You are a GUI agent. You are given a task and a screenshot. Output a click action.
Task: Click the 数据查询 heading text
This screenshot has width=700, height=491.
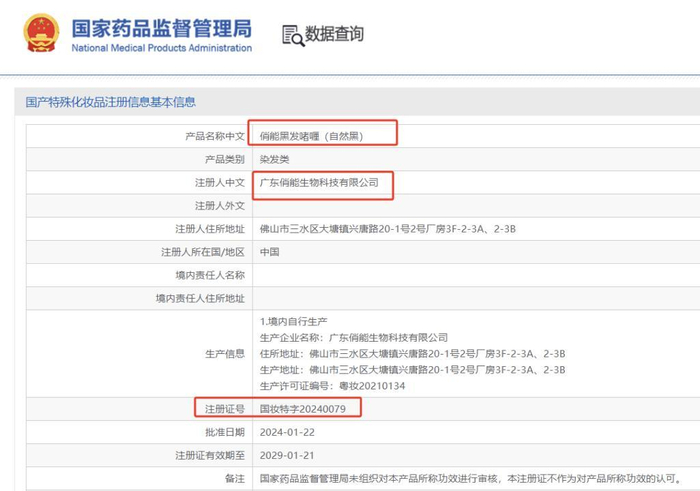[x=334, y=33]
